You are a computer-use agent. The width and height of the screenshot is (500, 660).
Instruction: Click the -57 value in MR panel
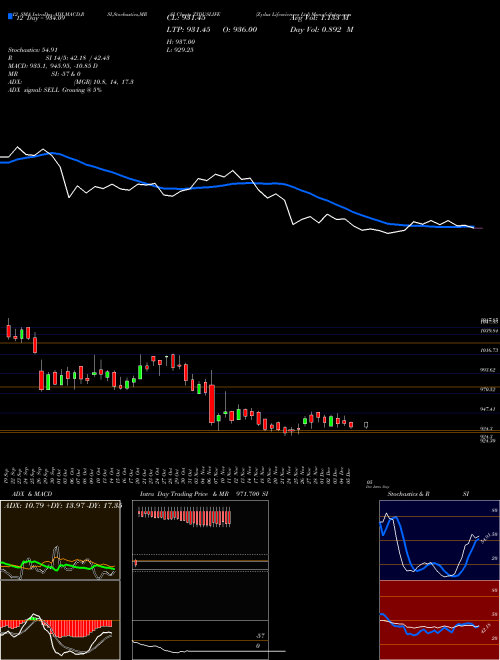(260, 636)
